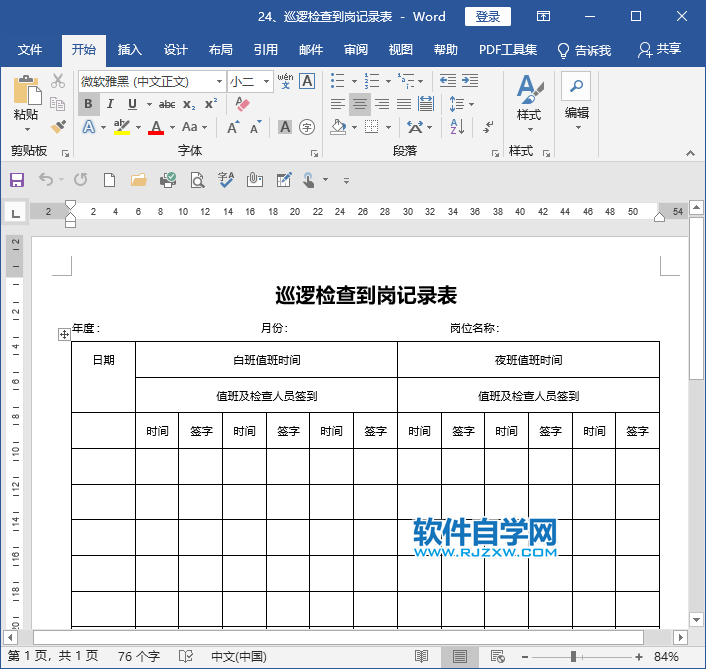Viewport: 706px width, 669px height.
Task: Switch to the 插入 tab
Action: (x=130, y=50)
